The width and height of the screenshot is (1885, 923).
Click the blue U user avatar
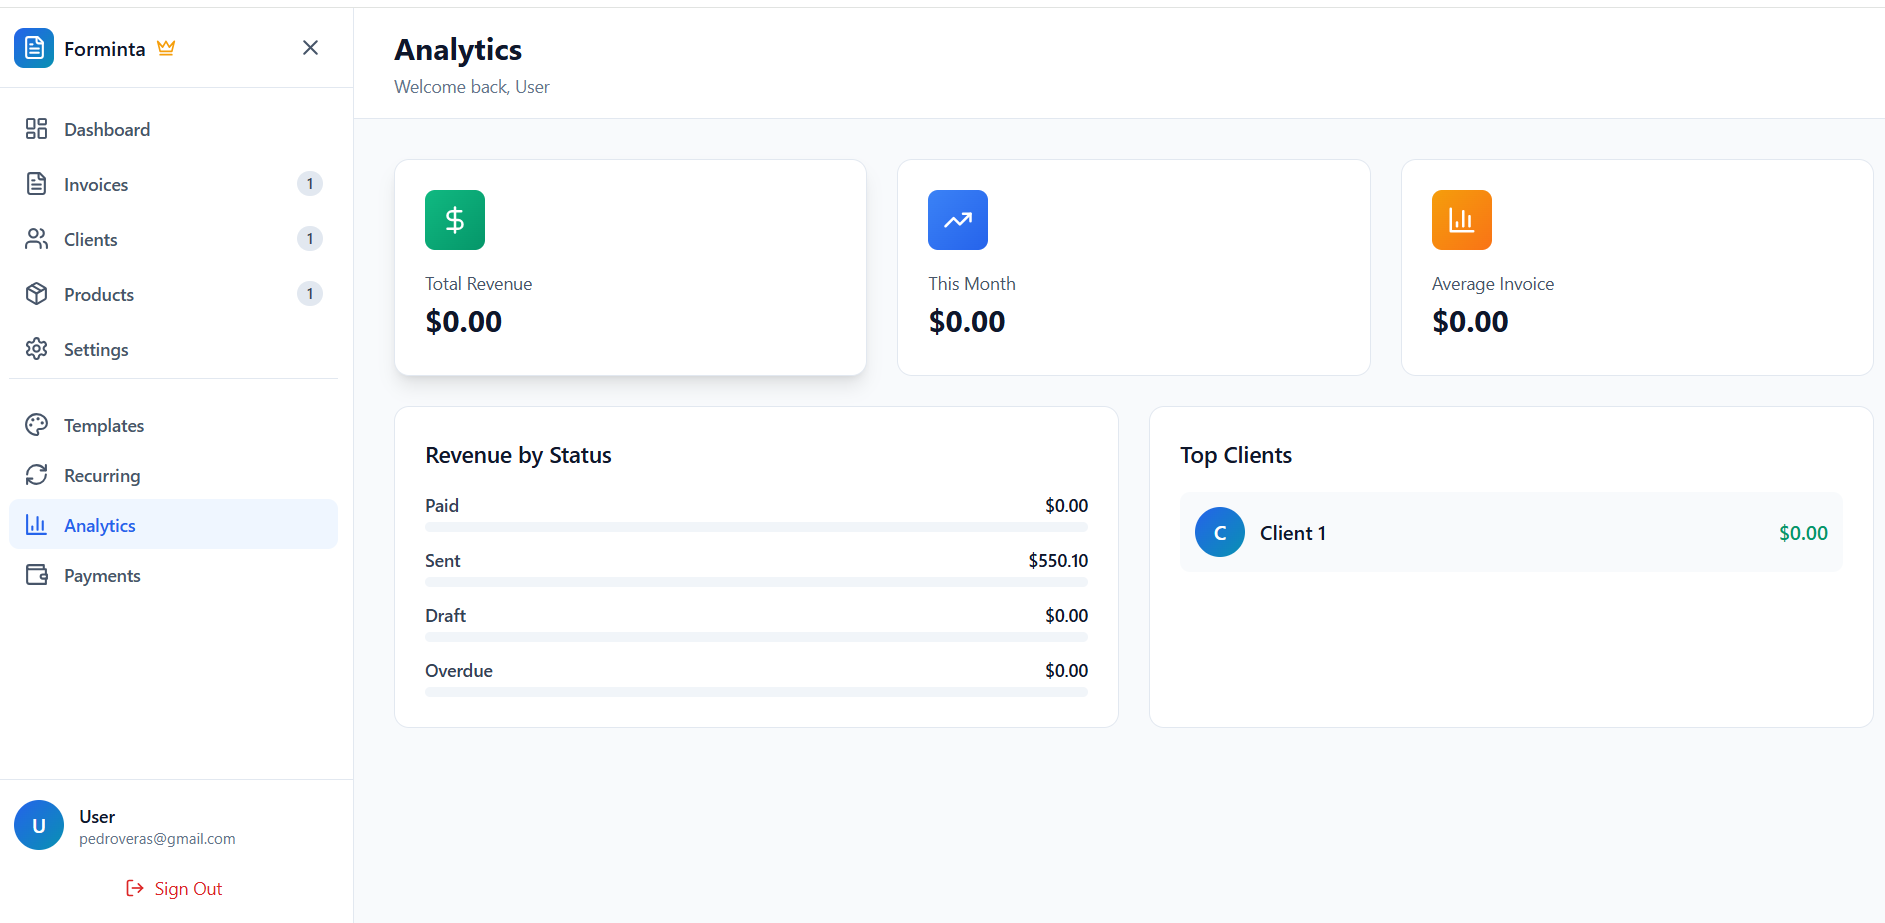point(39,825)
